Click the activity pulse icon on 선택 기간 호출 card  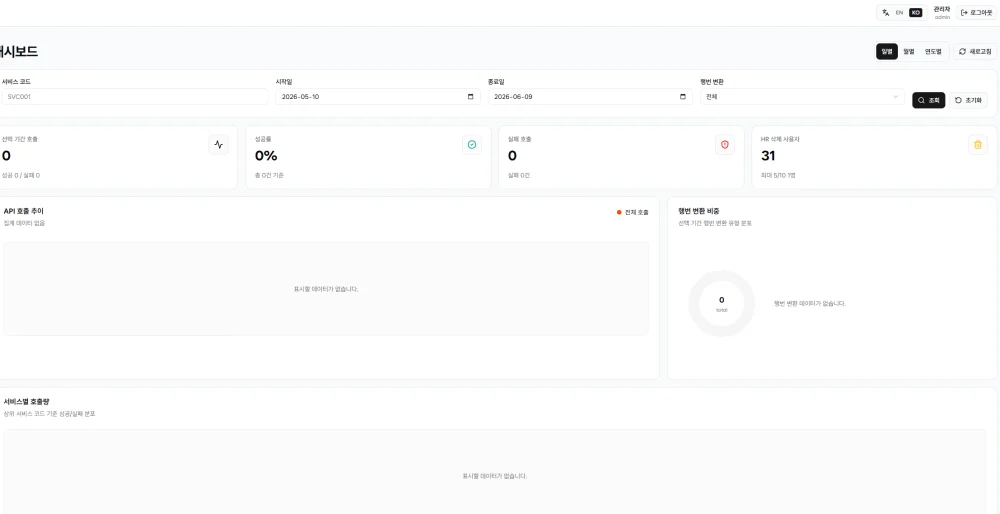pyautogui.click(x=219, y=145)
